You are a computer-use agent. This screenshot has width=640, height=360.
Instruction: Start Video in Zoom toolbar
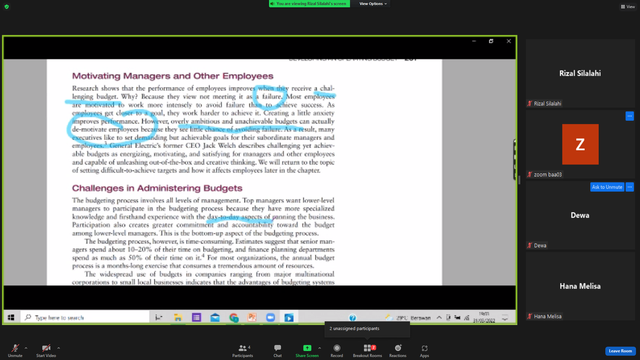point(46,350)
